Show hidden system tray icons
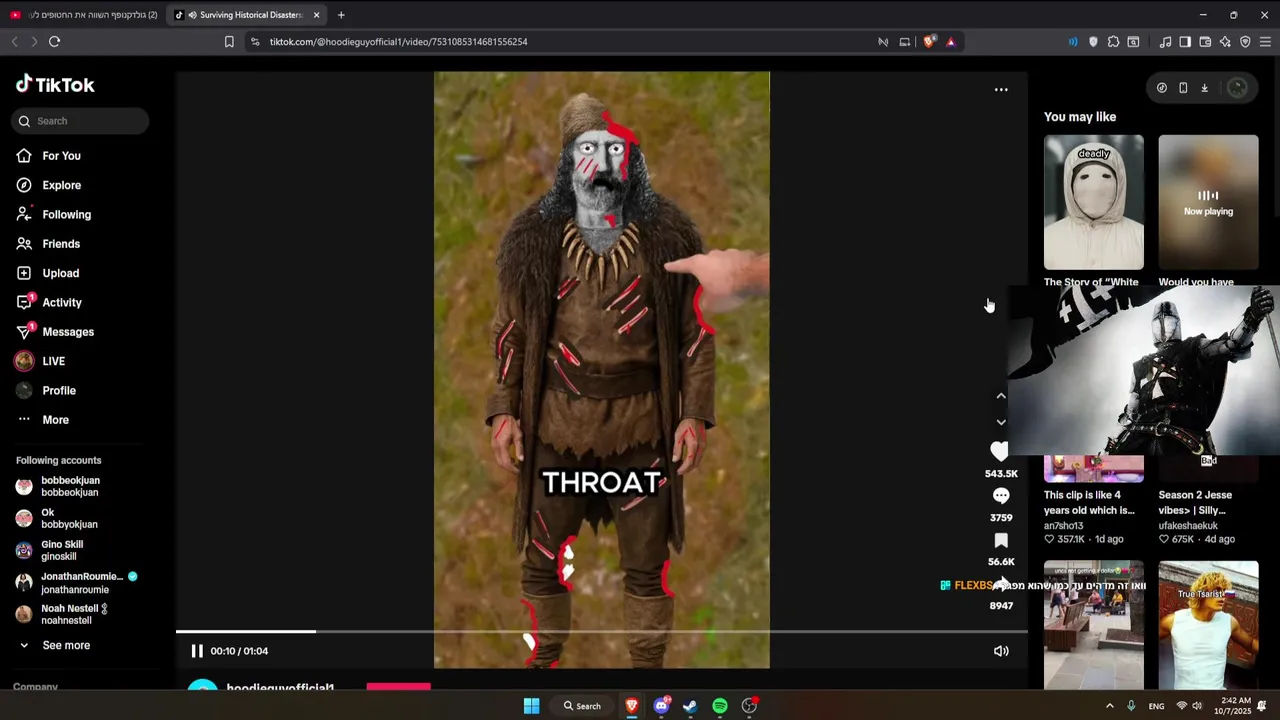The image size is (1280, 720). (x=1109, y=706)
